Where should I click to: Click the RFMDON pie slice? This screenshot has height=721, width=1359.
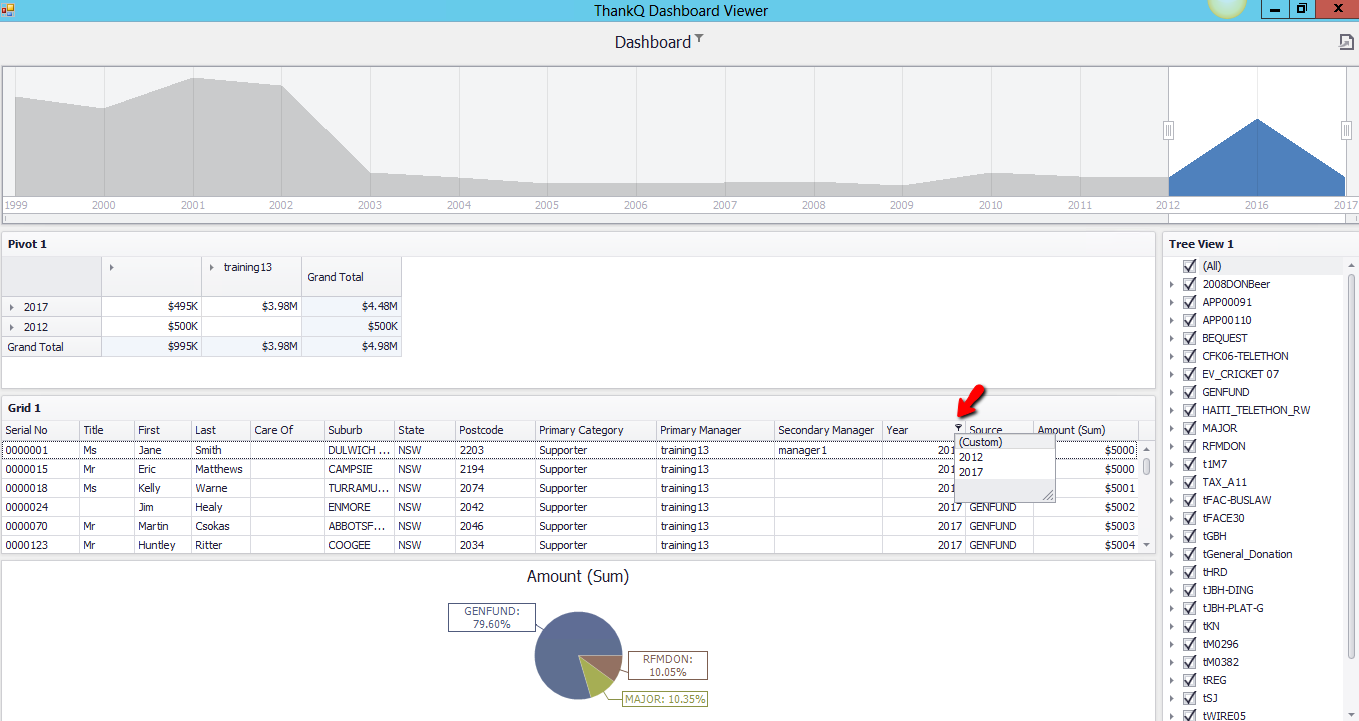tap(605, 665)
